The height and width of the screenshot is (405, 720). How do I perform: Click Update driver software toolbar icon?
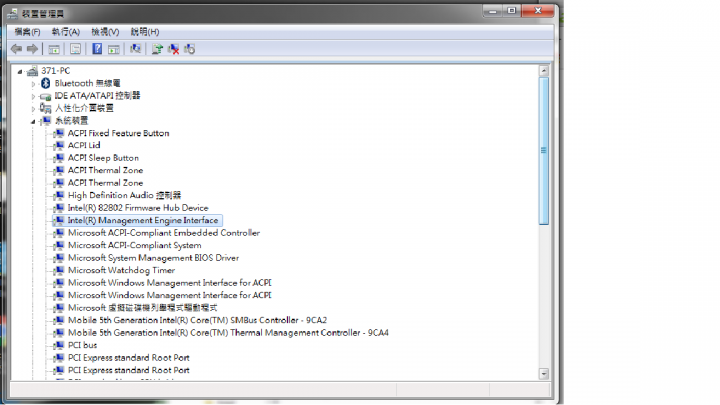point(157,49)
